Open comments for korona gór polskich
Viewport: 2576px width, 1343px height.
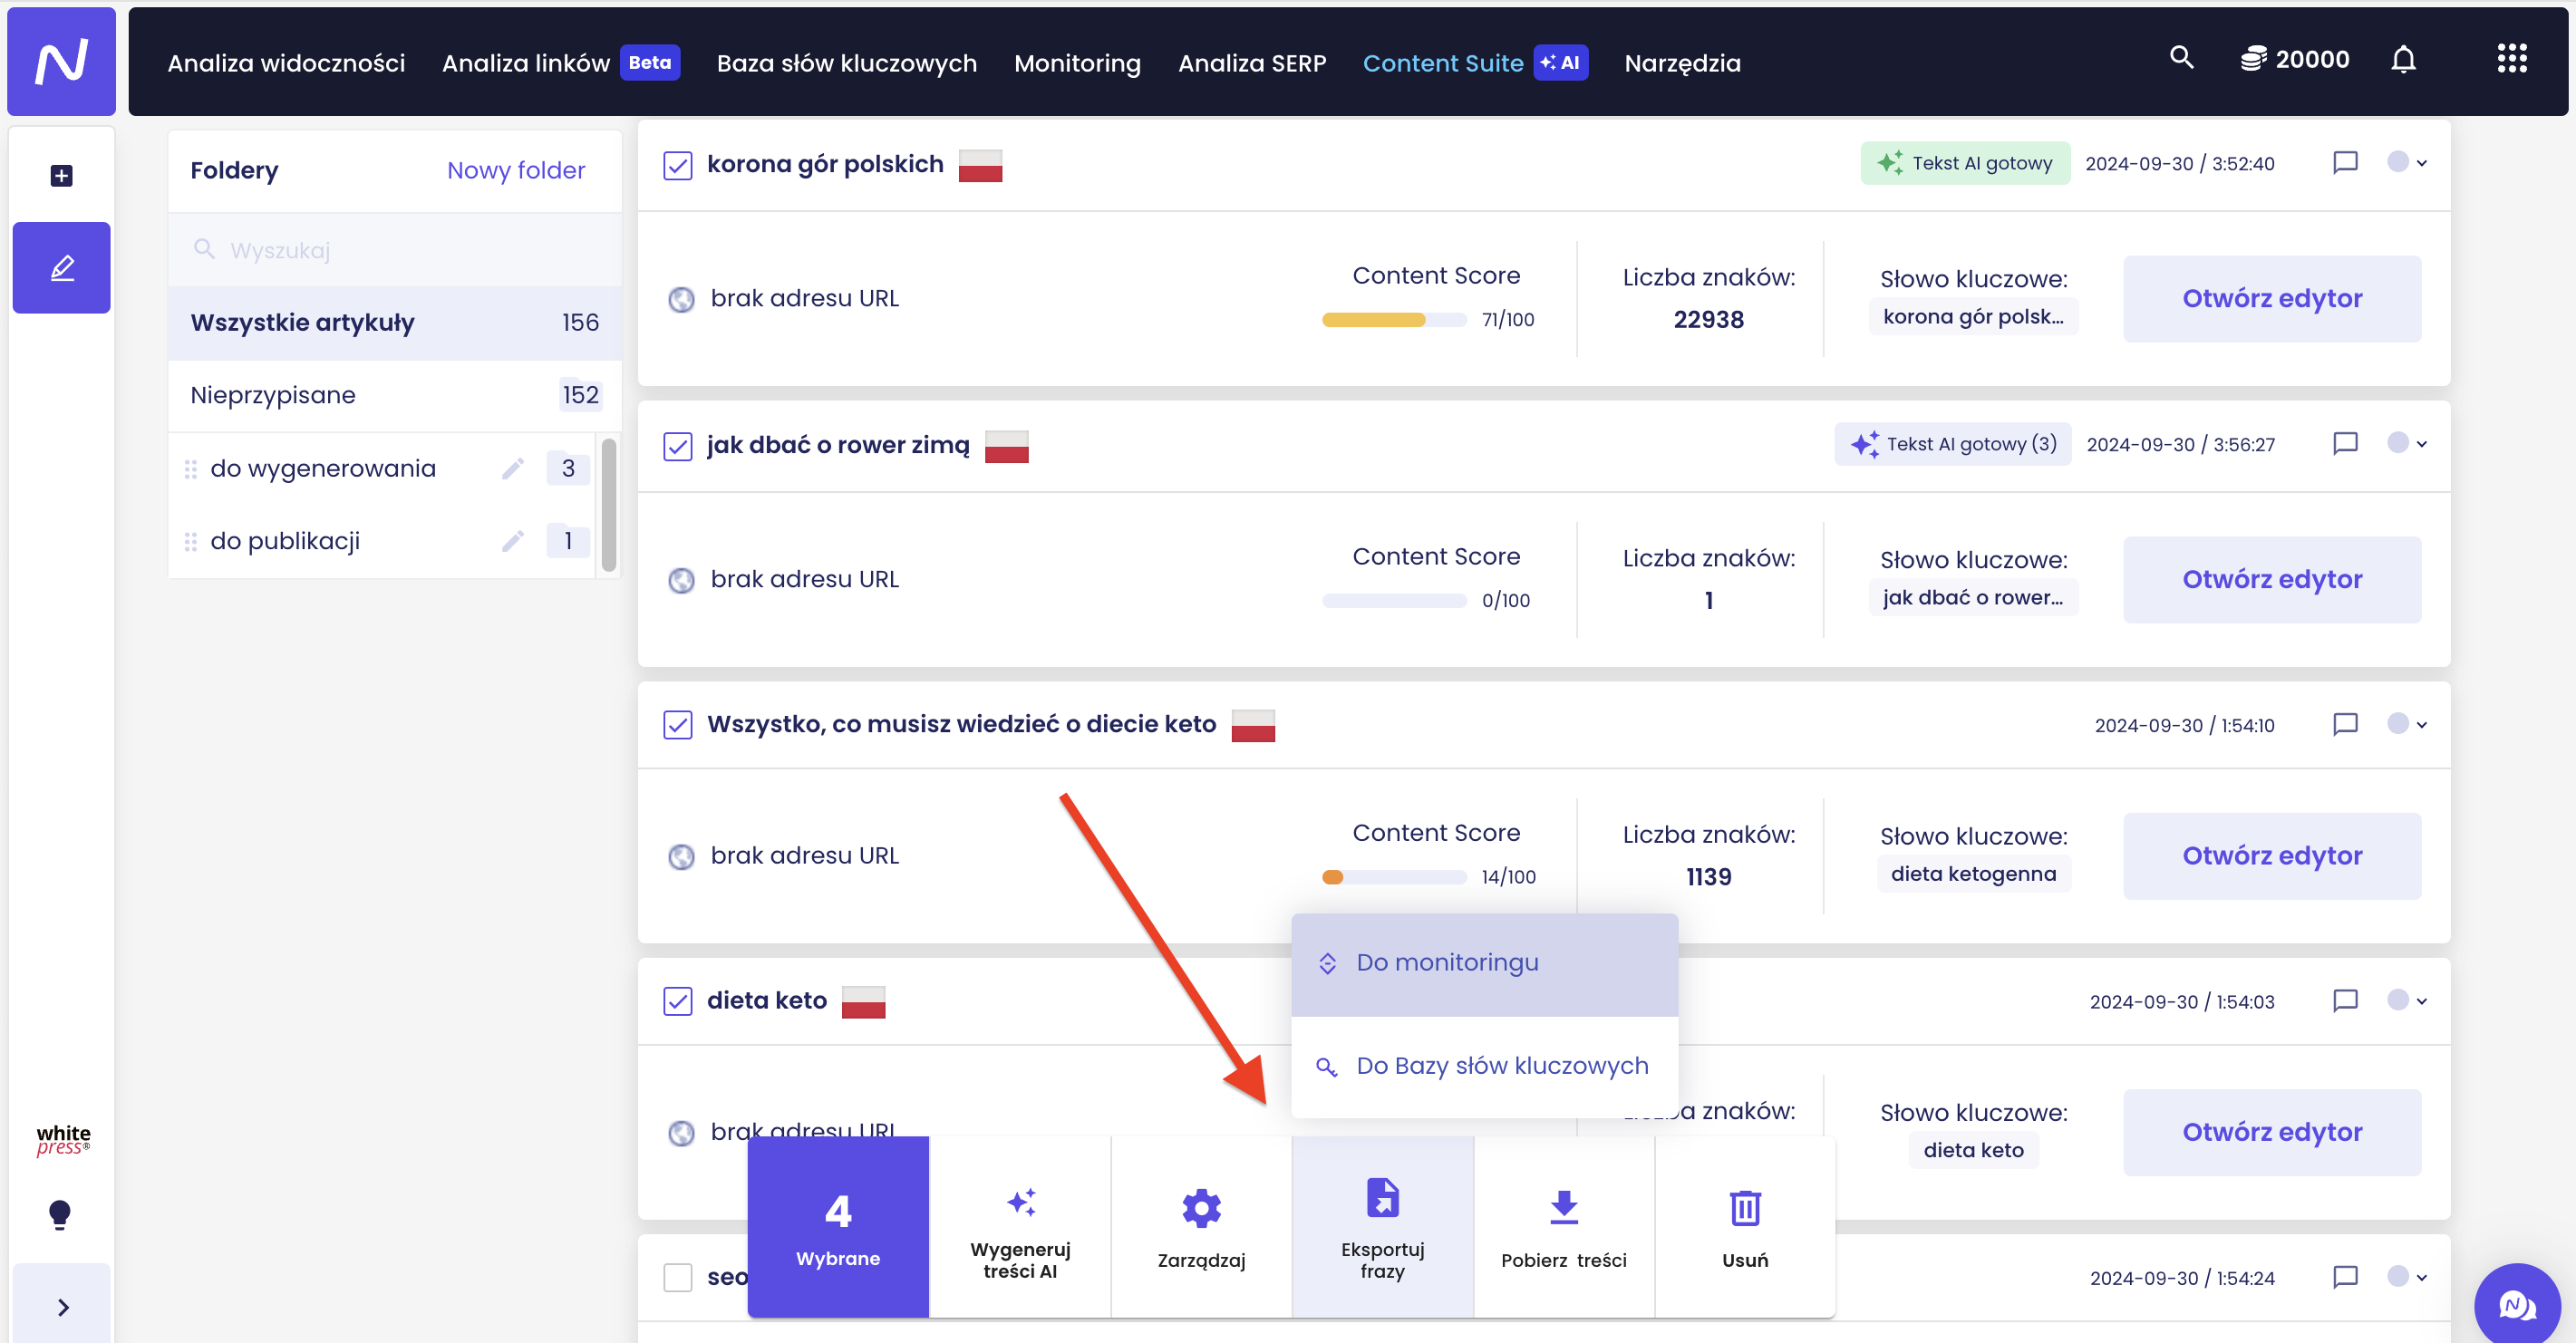(2345, 162)
